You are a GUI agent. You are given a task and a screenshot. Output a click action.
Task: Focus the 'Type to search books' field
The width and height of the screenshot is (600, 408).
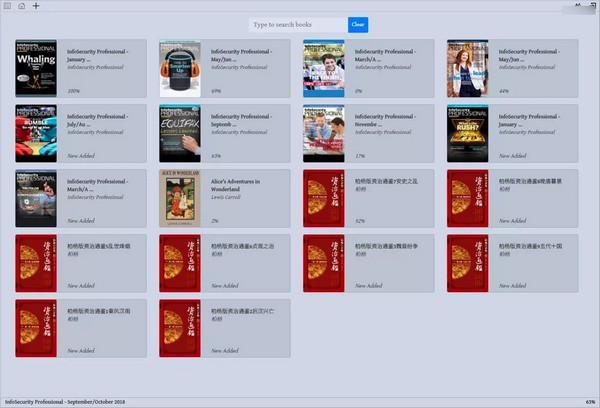tap(298, 24)
